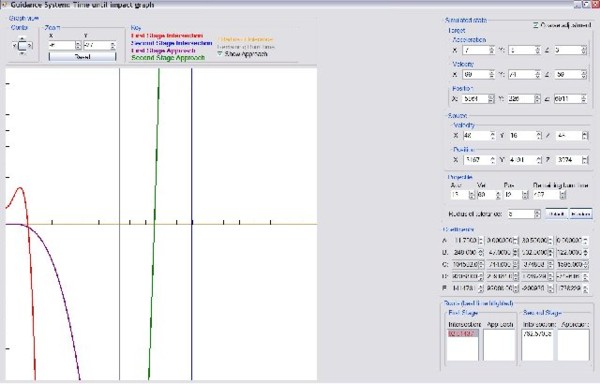
Task: Click 'First Stage Intersection' red key label
Action: [167, 36]
